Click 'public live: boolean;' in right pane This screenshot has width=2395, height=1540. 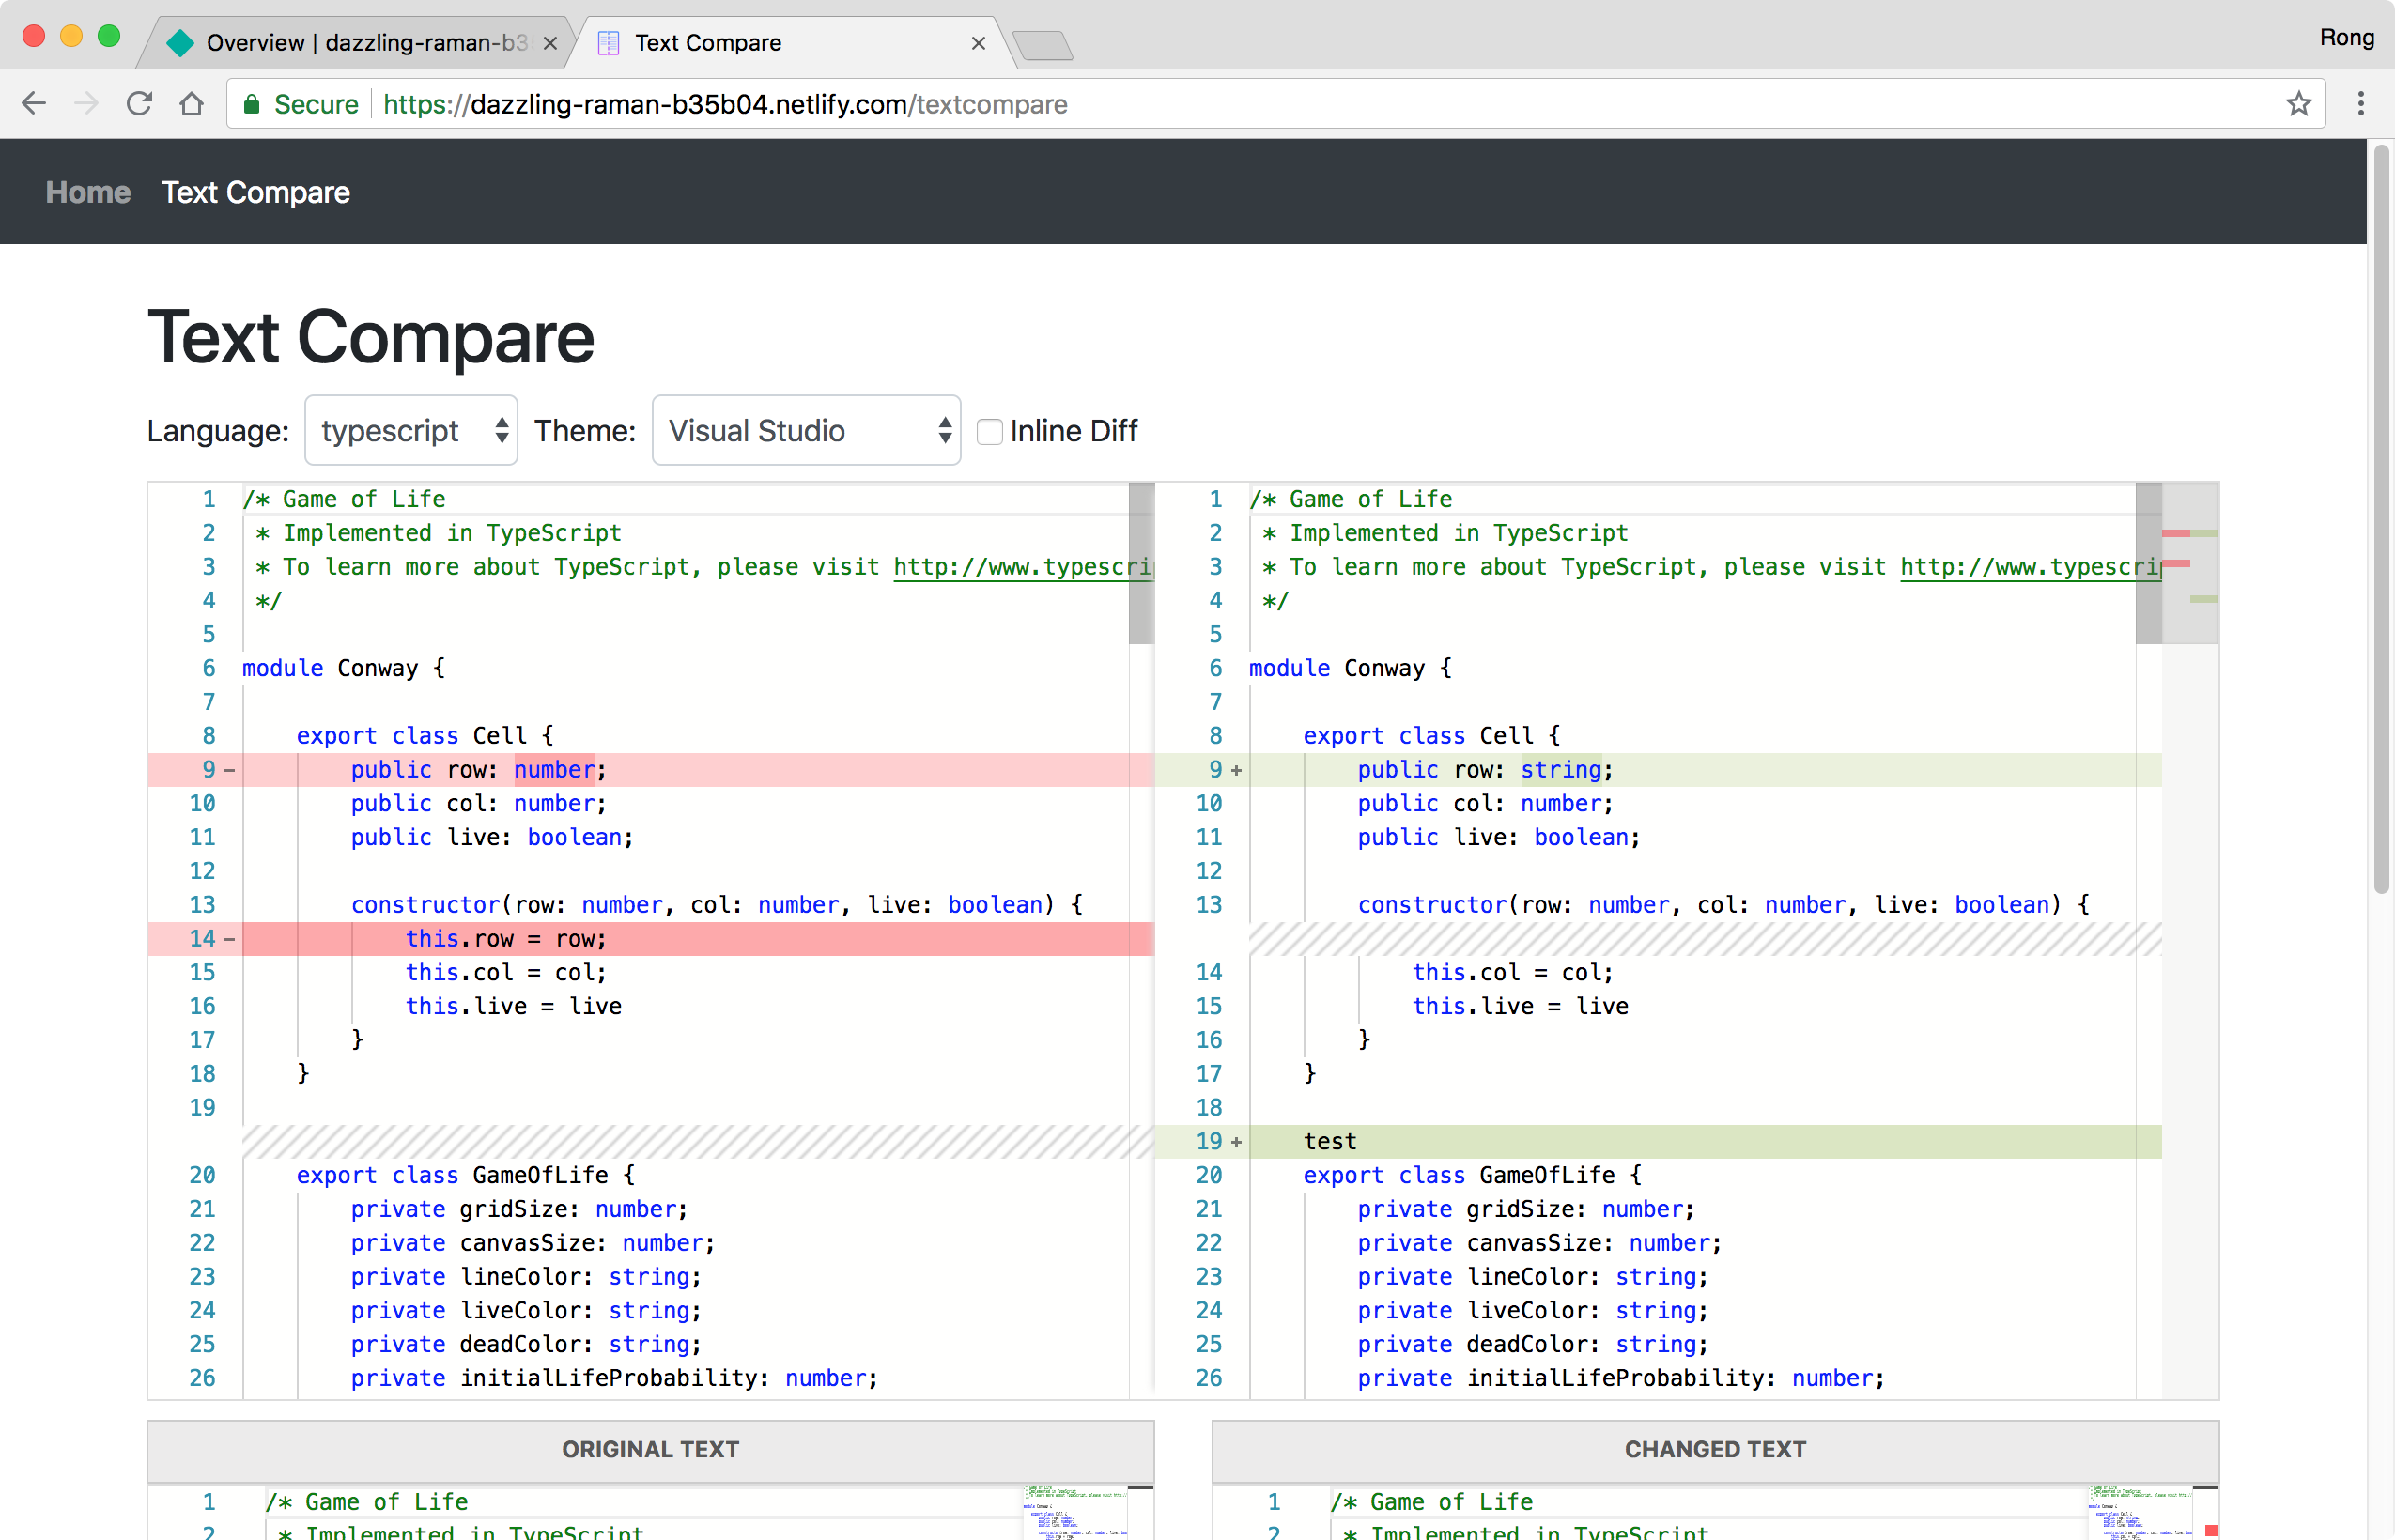1499,838
